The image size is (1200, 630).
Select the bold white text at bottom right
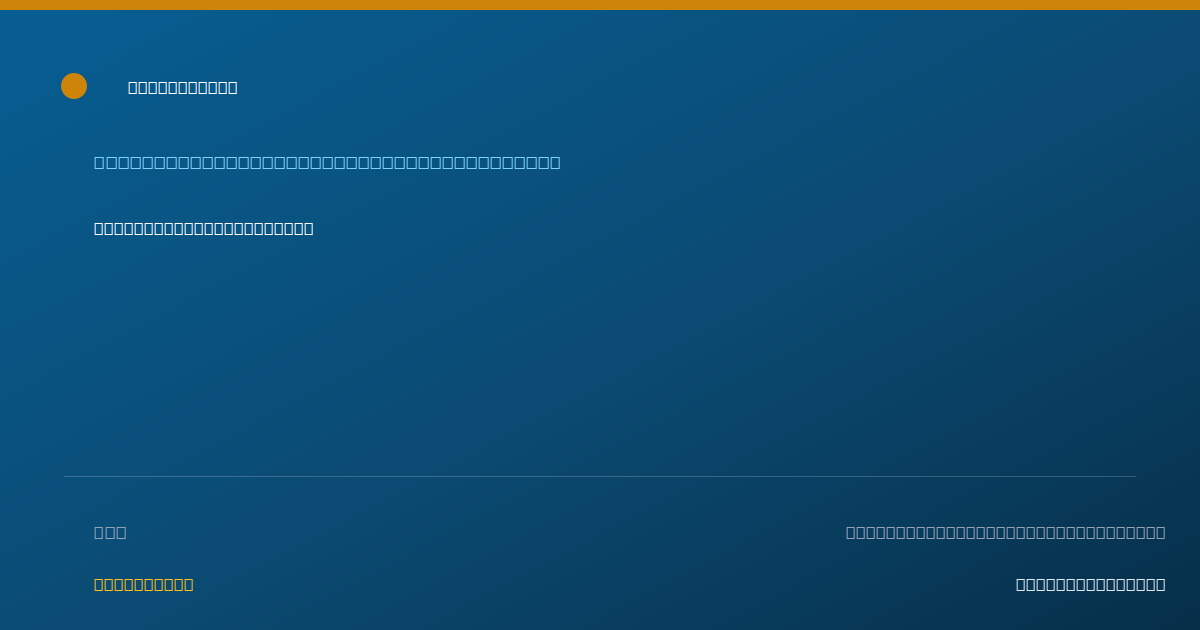pos(1090,584)
